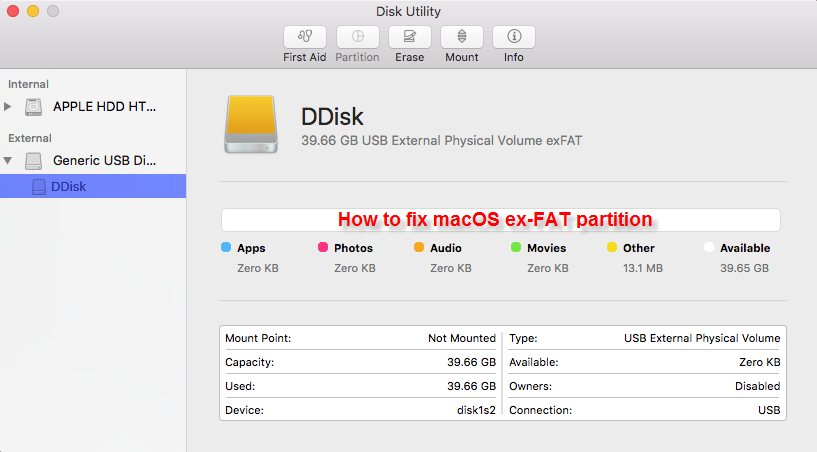The height and width of the screenshot is (452, 817).
Task: Click the Zero KB Available table value
Action: (760, 362)
